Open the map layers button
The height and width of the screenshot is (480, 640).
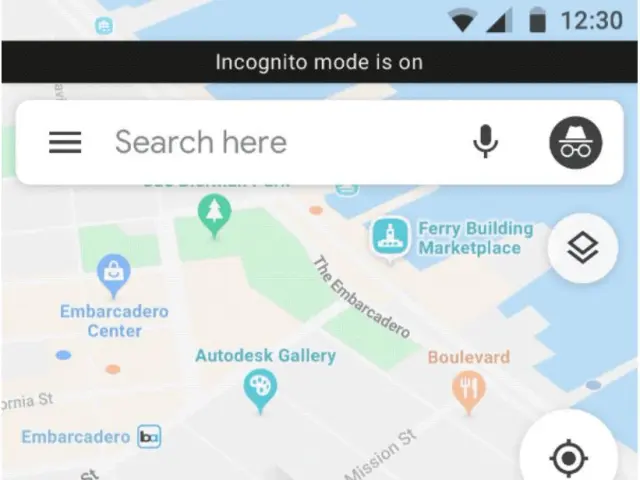(x=582, y=248)
